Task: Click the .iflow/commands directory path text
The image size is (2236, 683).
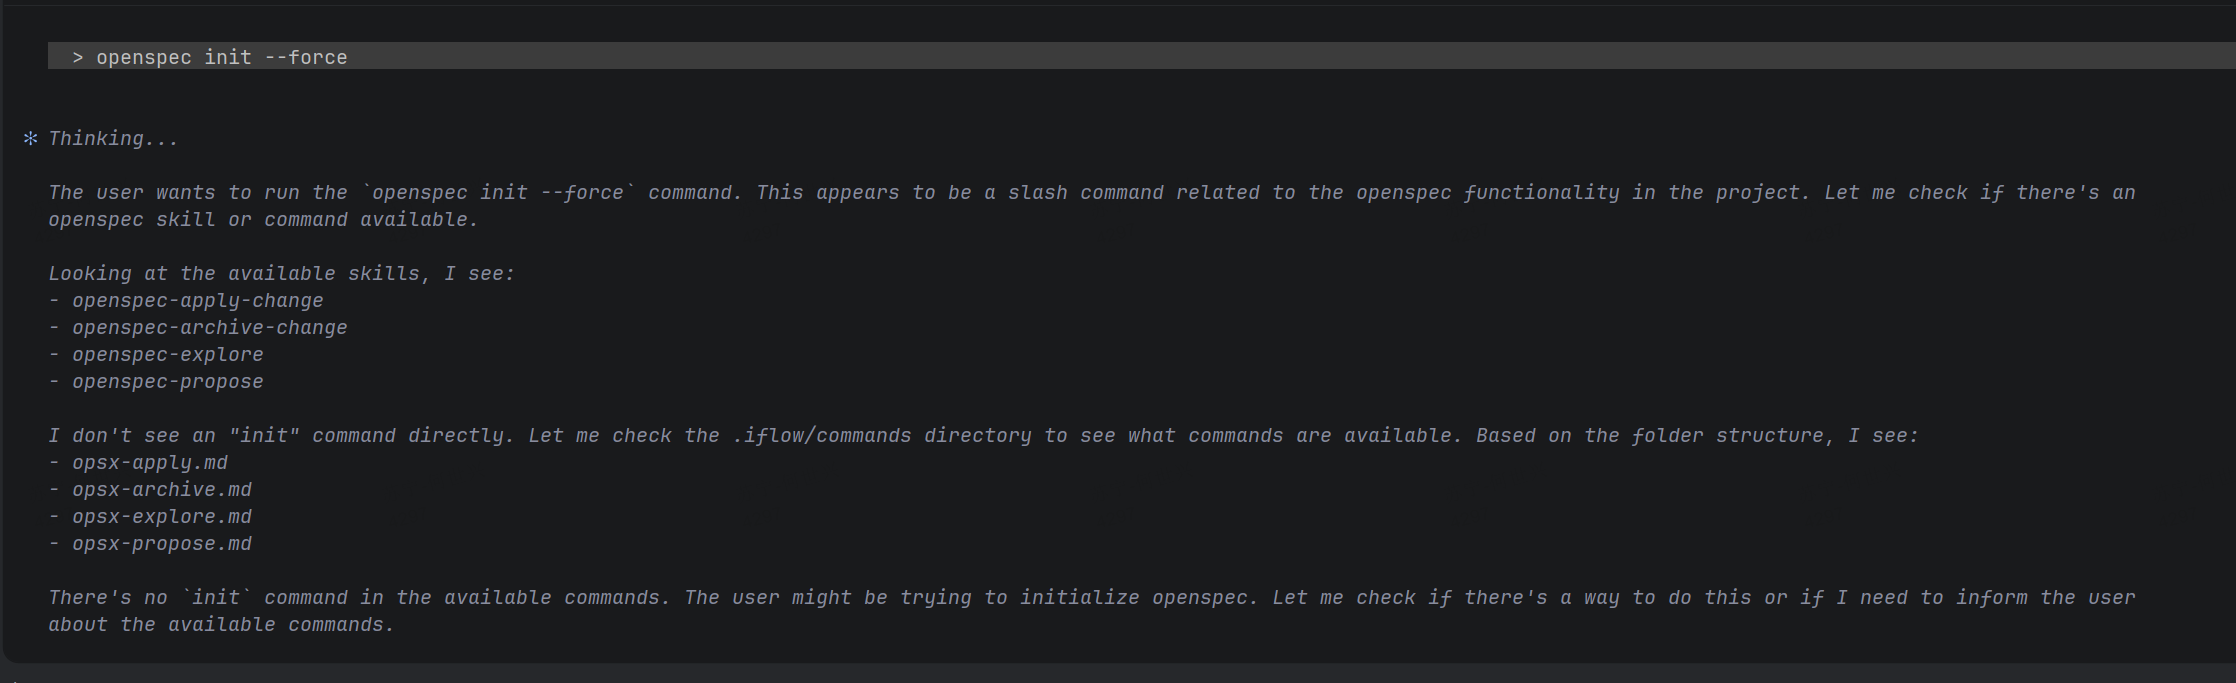Action: pyautogui.click(x=821, y=436)
